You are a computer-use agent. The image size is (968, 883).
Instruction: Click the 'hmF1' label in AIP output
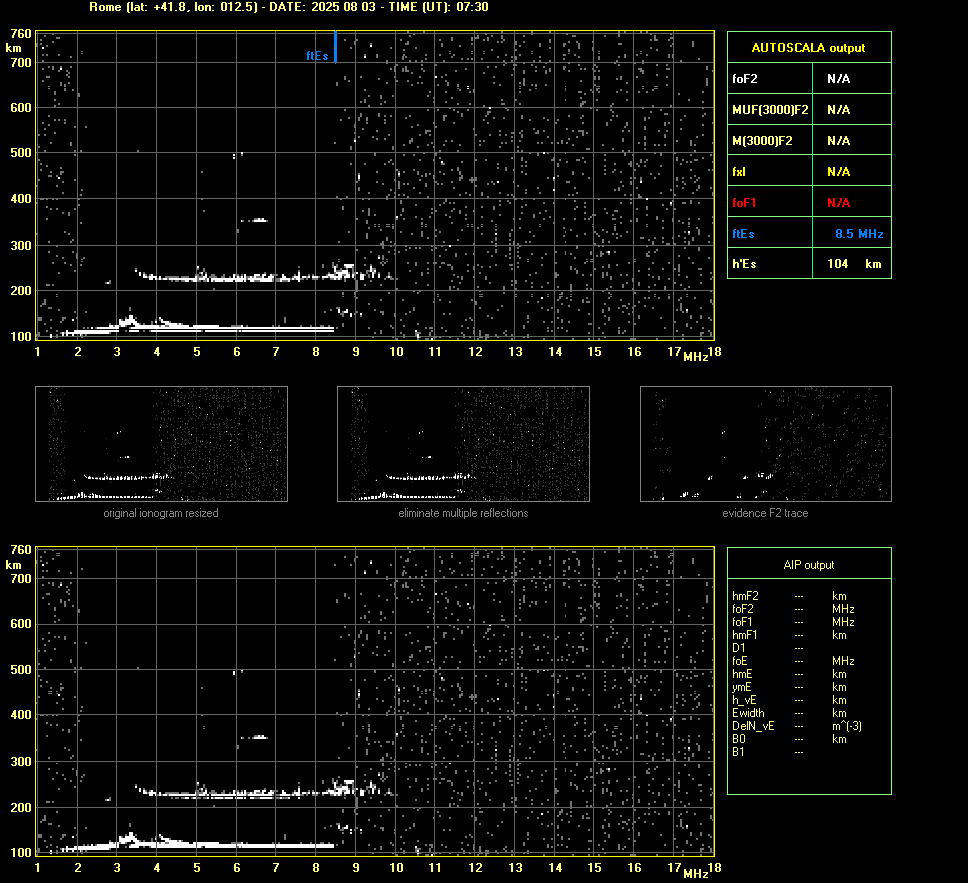(745, 635)
